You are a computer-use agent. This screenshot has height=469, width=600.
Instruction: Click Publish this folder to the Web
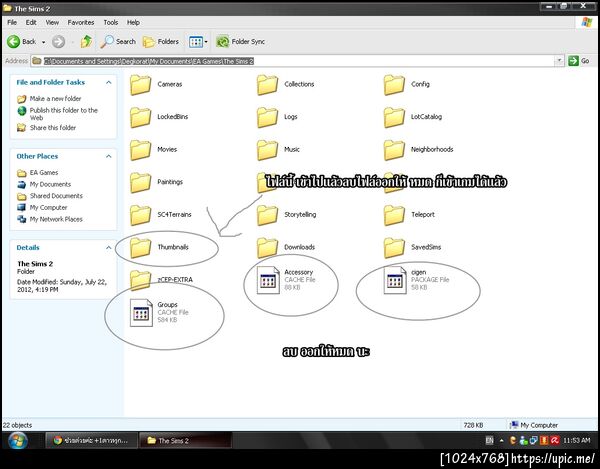[x=64, y=114]
